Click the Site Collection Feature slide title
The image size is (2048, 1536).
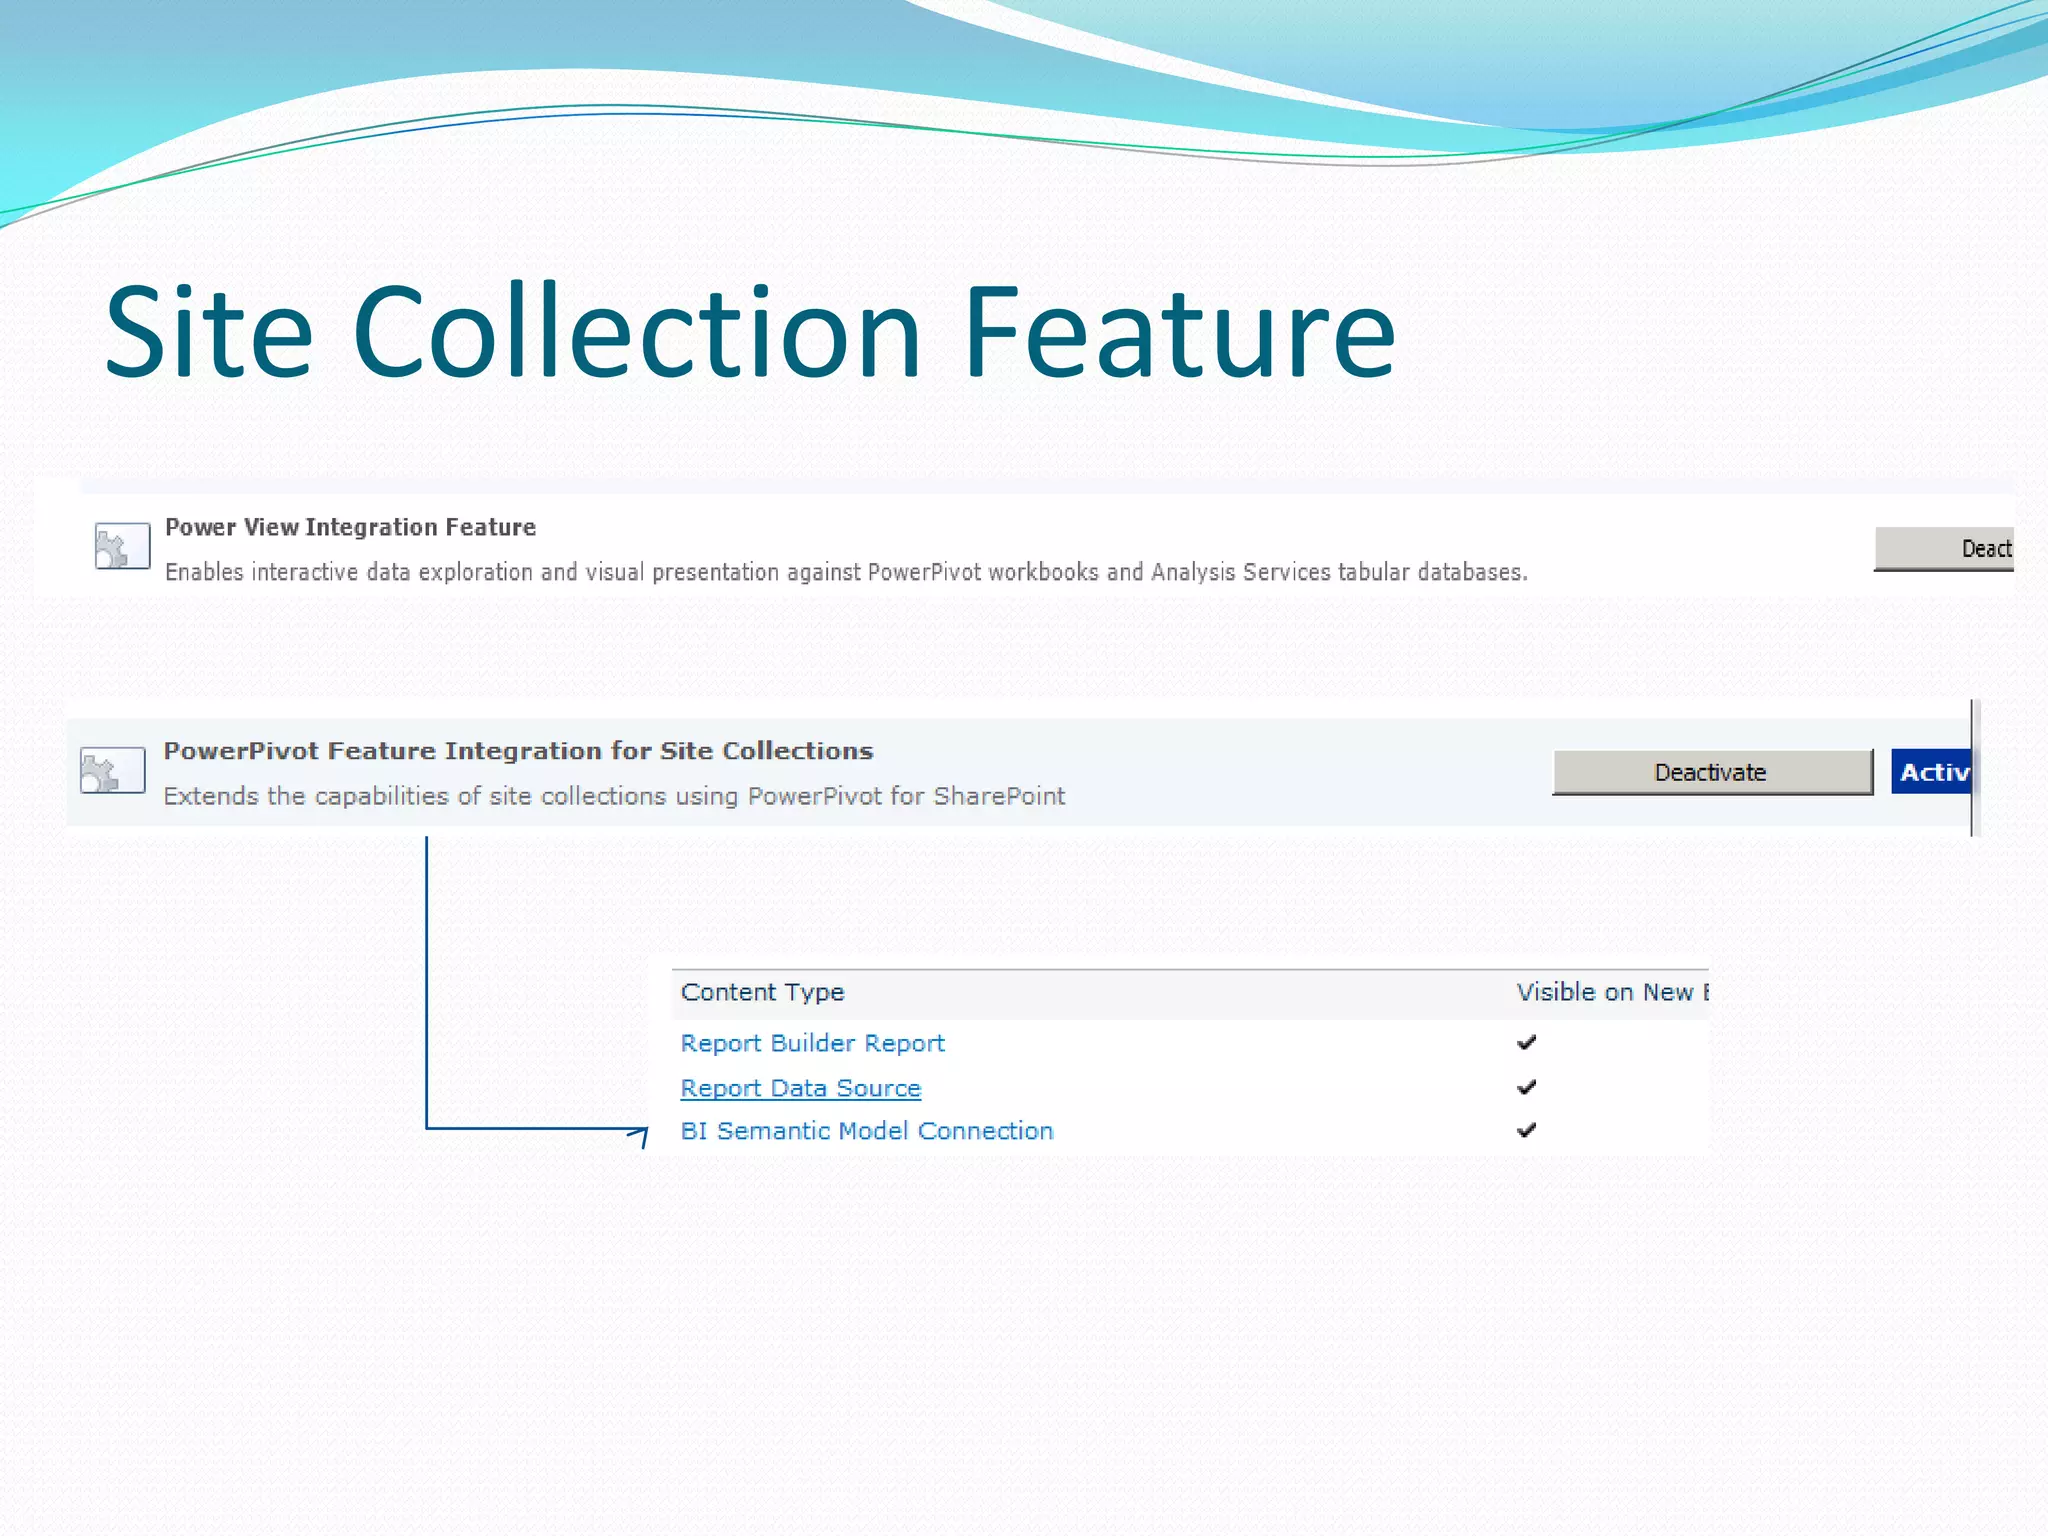[x=749, y=332]
